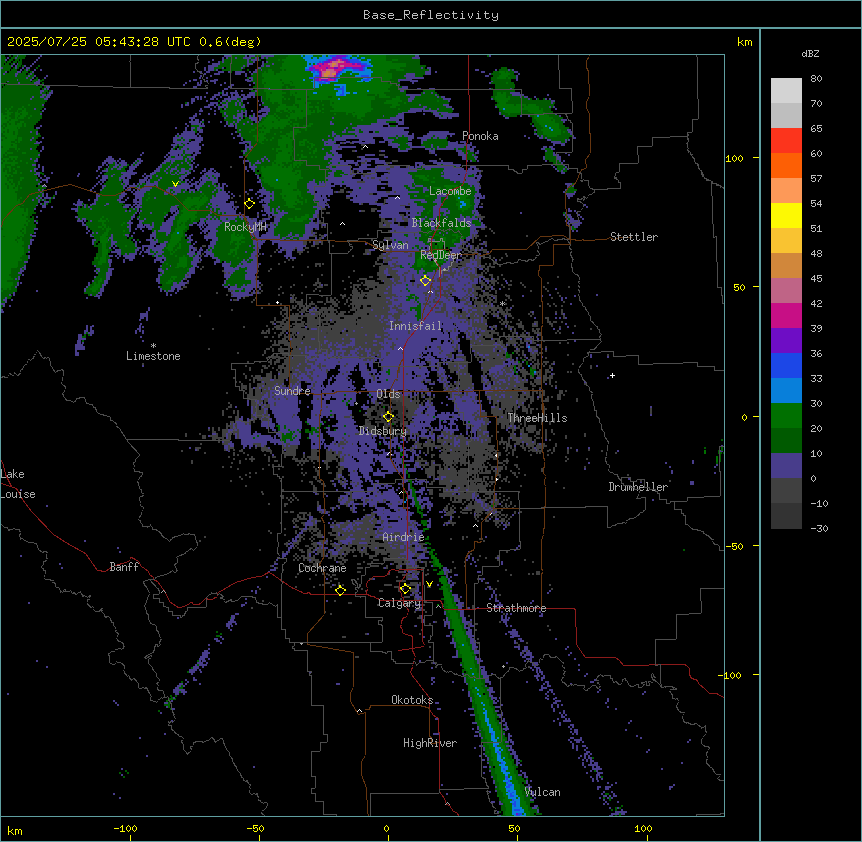Click the Drumheller town label
This screenshot has height=842, width=862.
point(638,487)
